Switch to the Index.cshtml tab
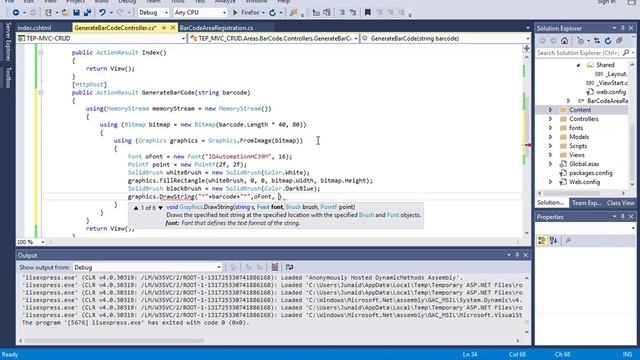 [34, 28]
